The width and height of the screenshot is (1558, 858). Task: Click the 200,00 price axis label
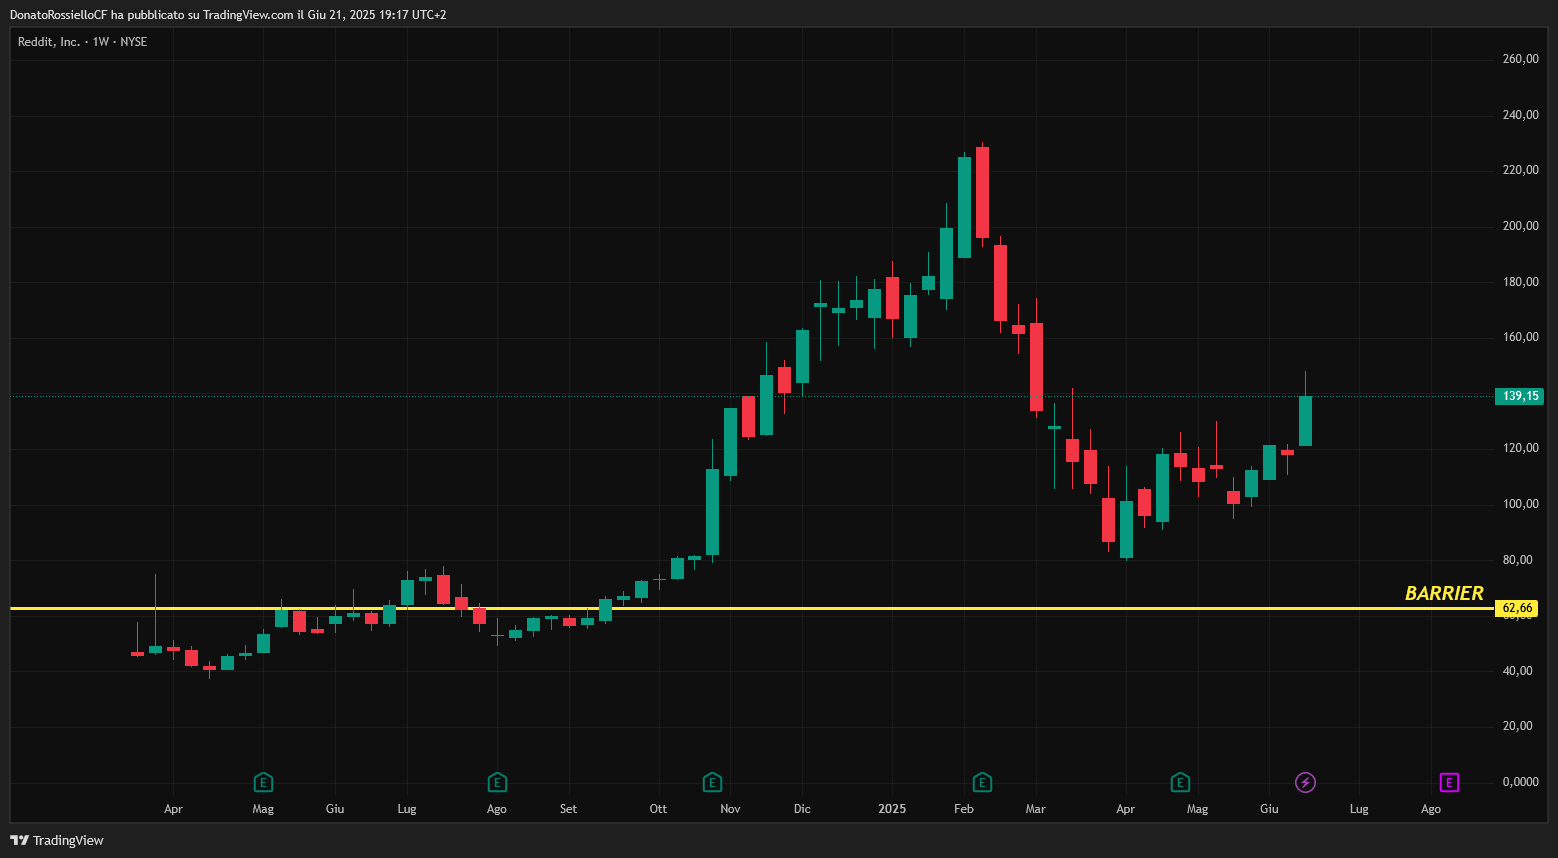[x=1520, y=226]
